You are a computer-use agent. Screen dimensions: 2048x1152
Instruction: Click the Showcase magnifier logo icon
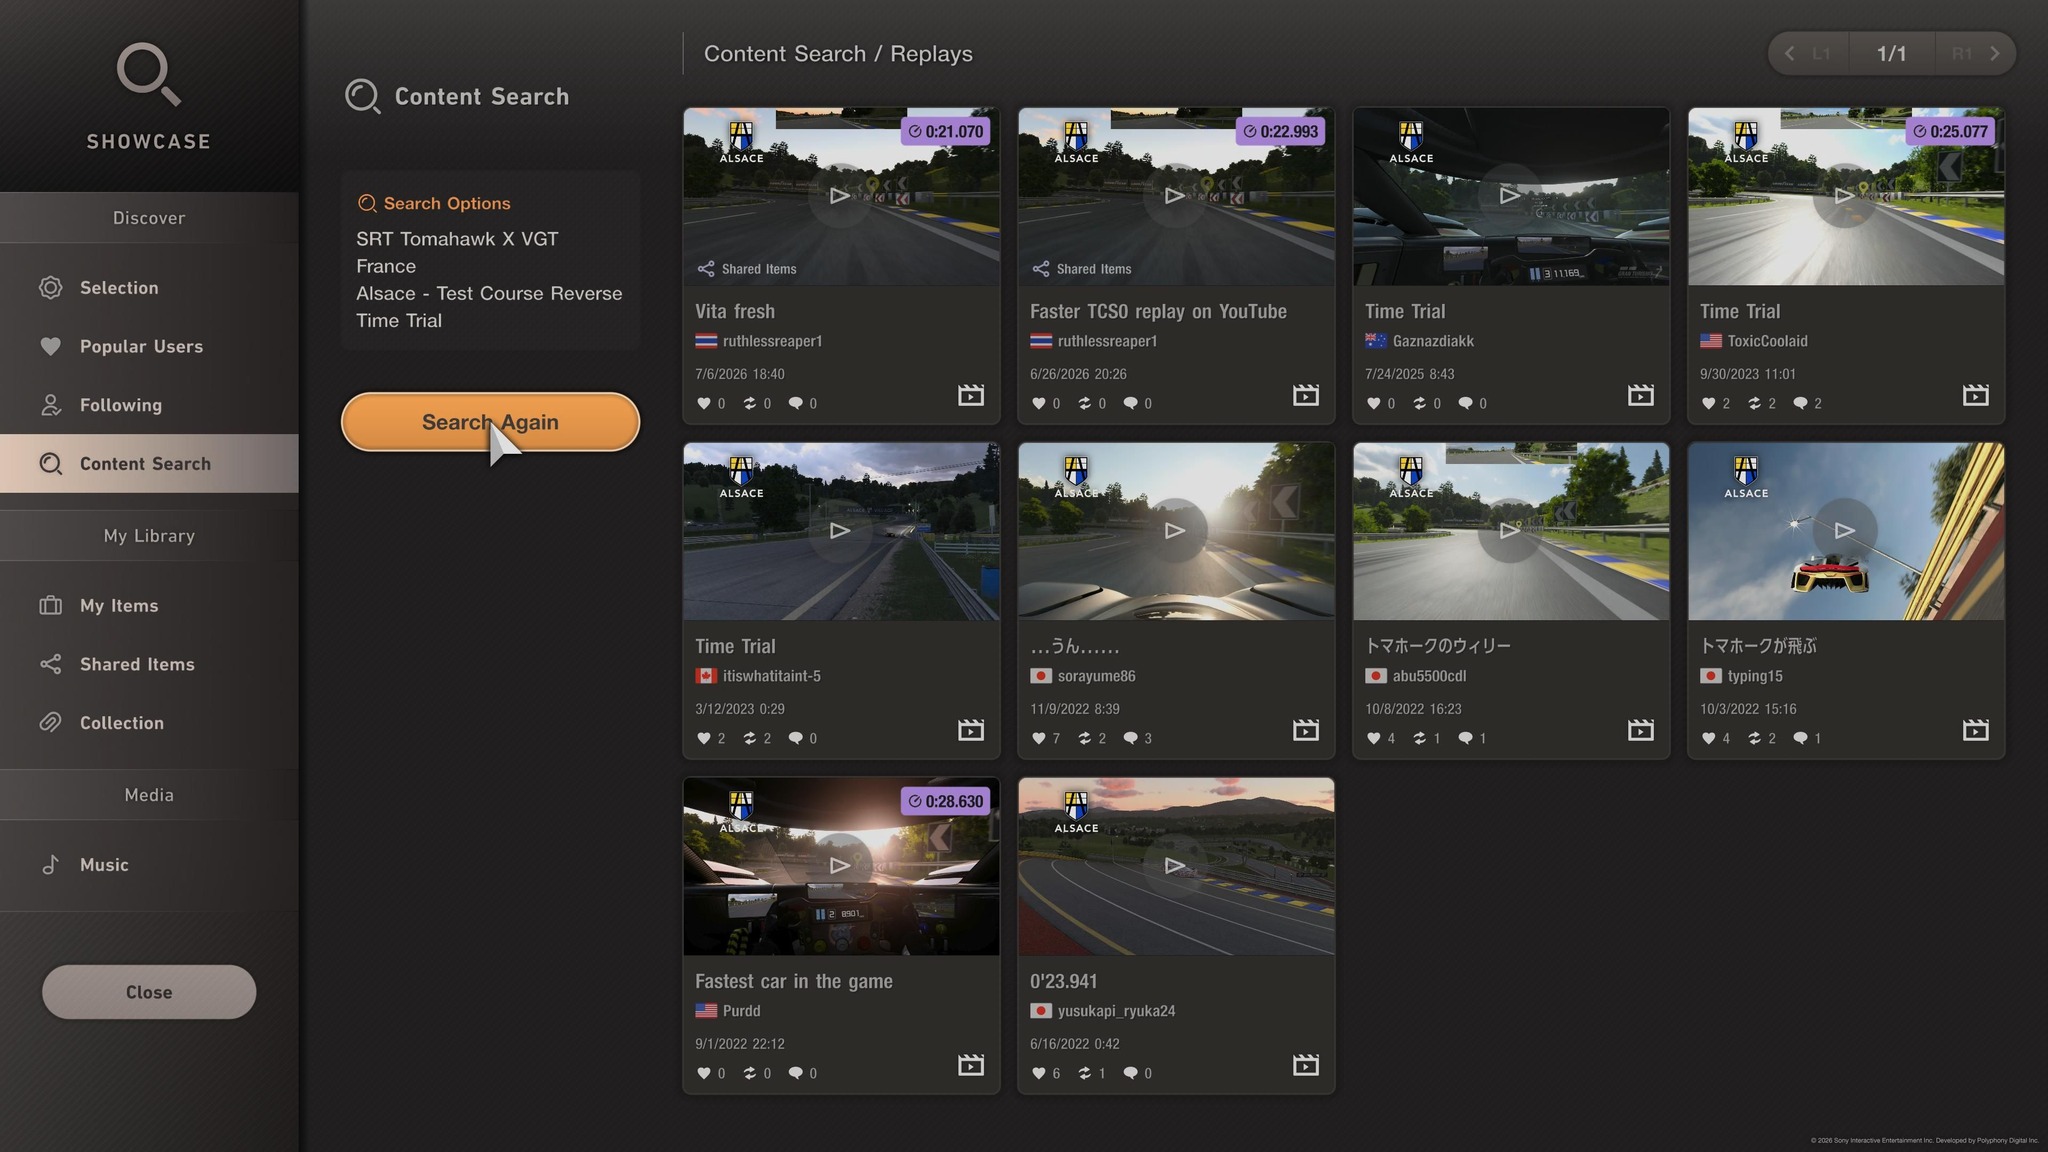tap(149, 73)
